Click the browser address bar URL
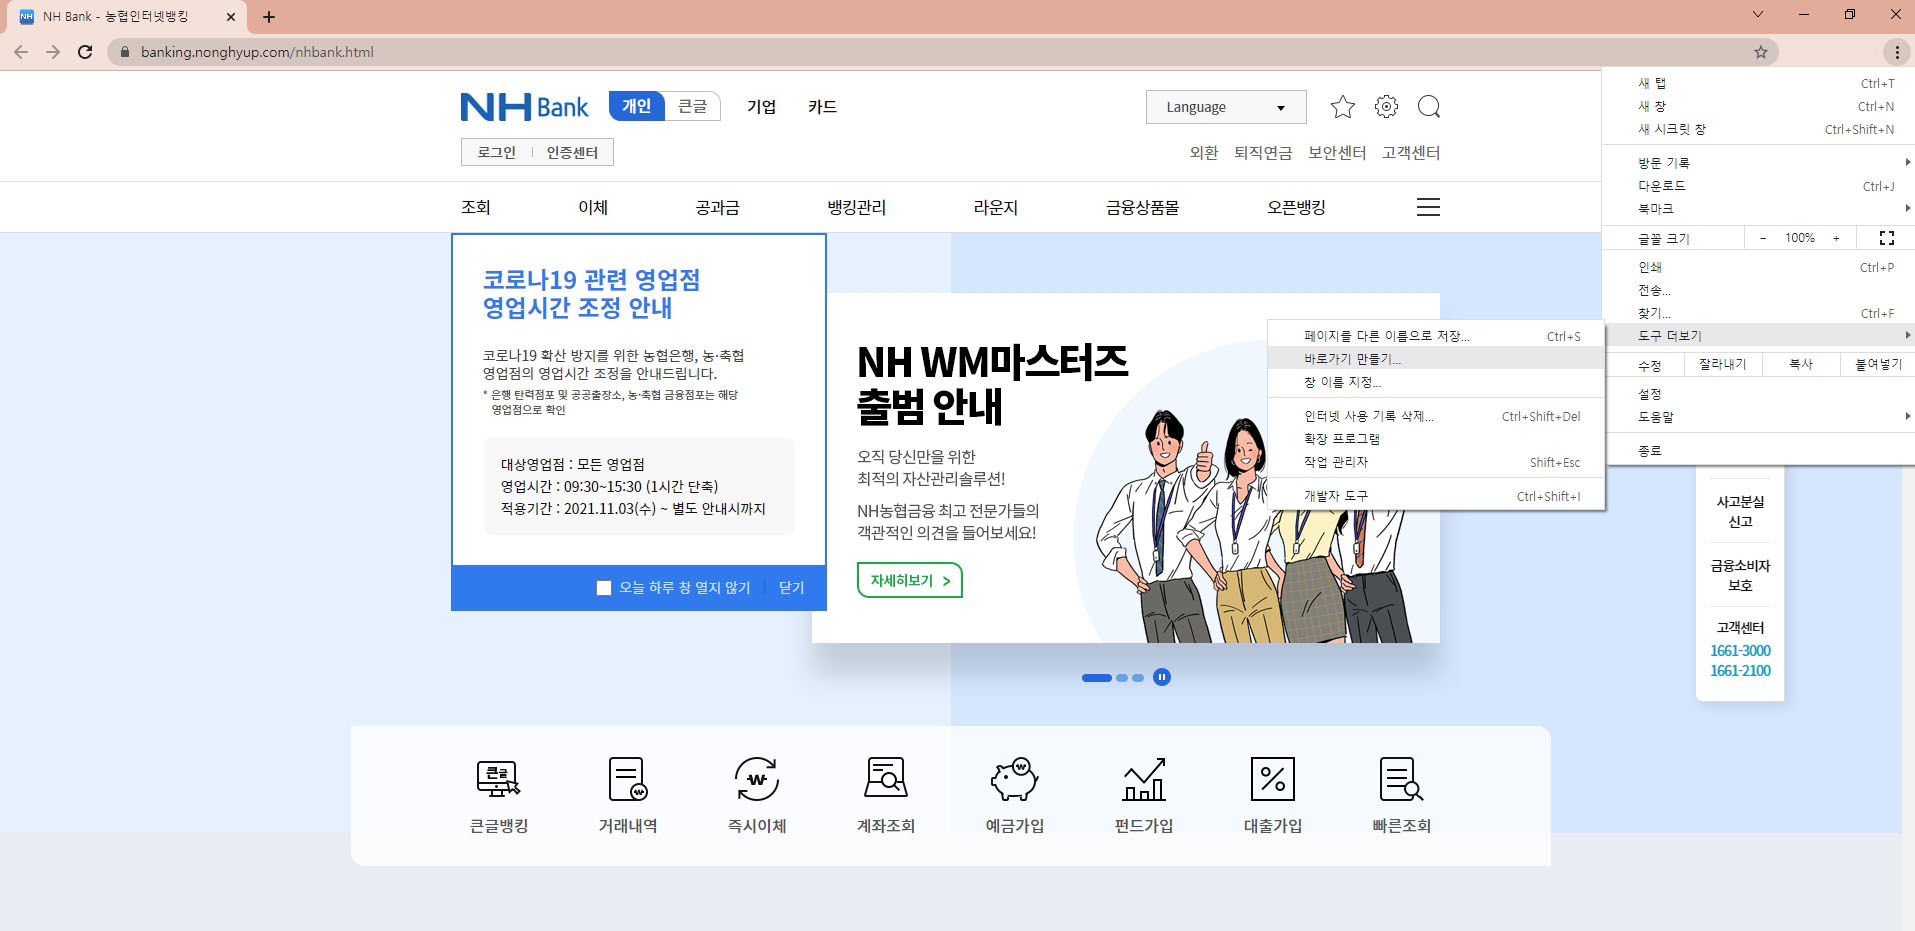1915x931 pixels. 257,52
